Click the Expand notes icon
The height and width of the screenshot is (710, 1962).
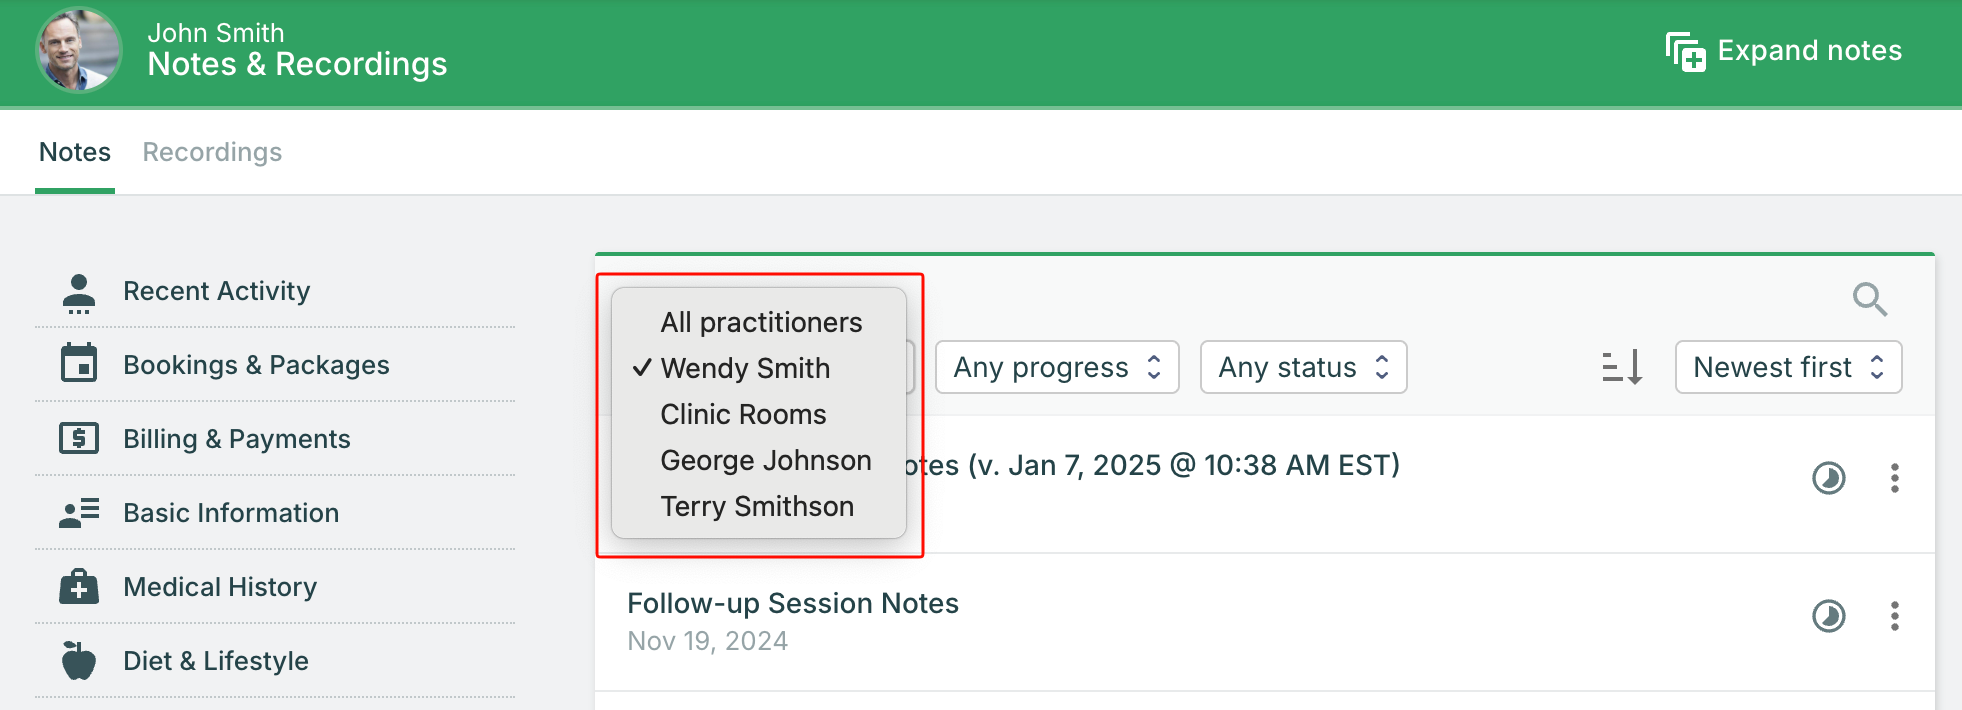coord(1685,52)
